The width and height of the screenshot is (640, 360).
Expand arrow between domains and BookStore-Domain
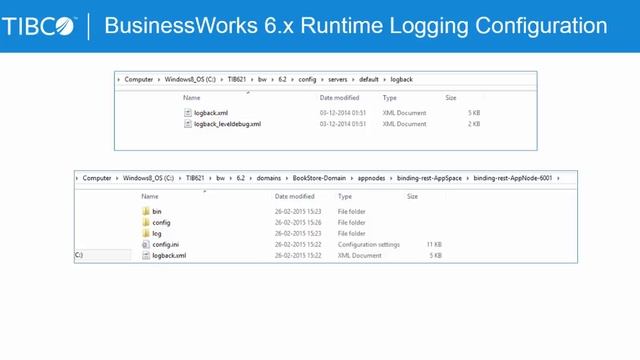287,178
